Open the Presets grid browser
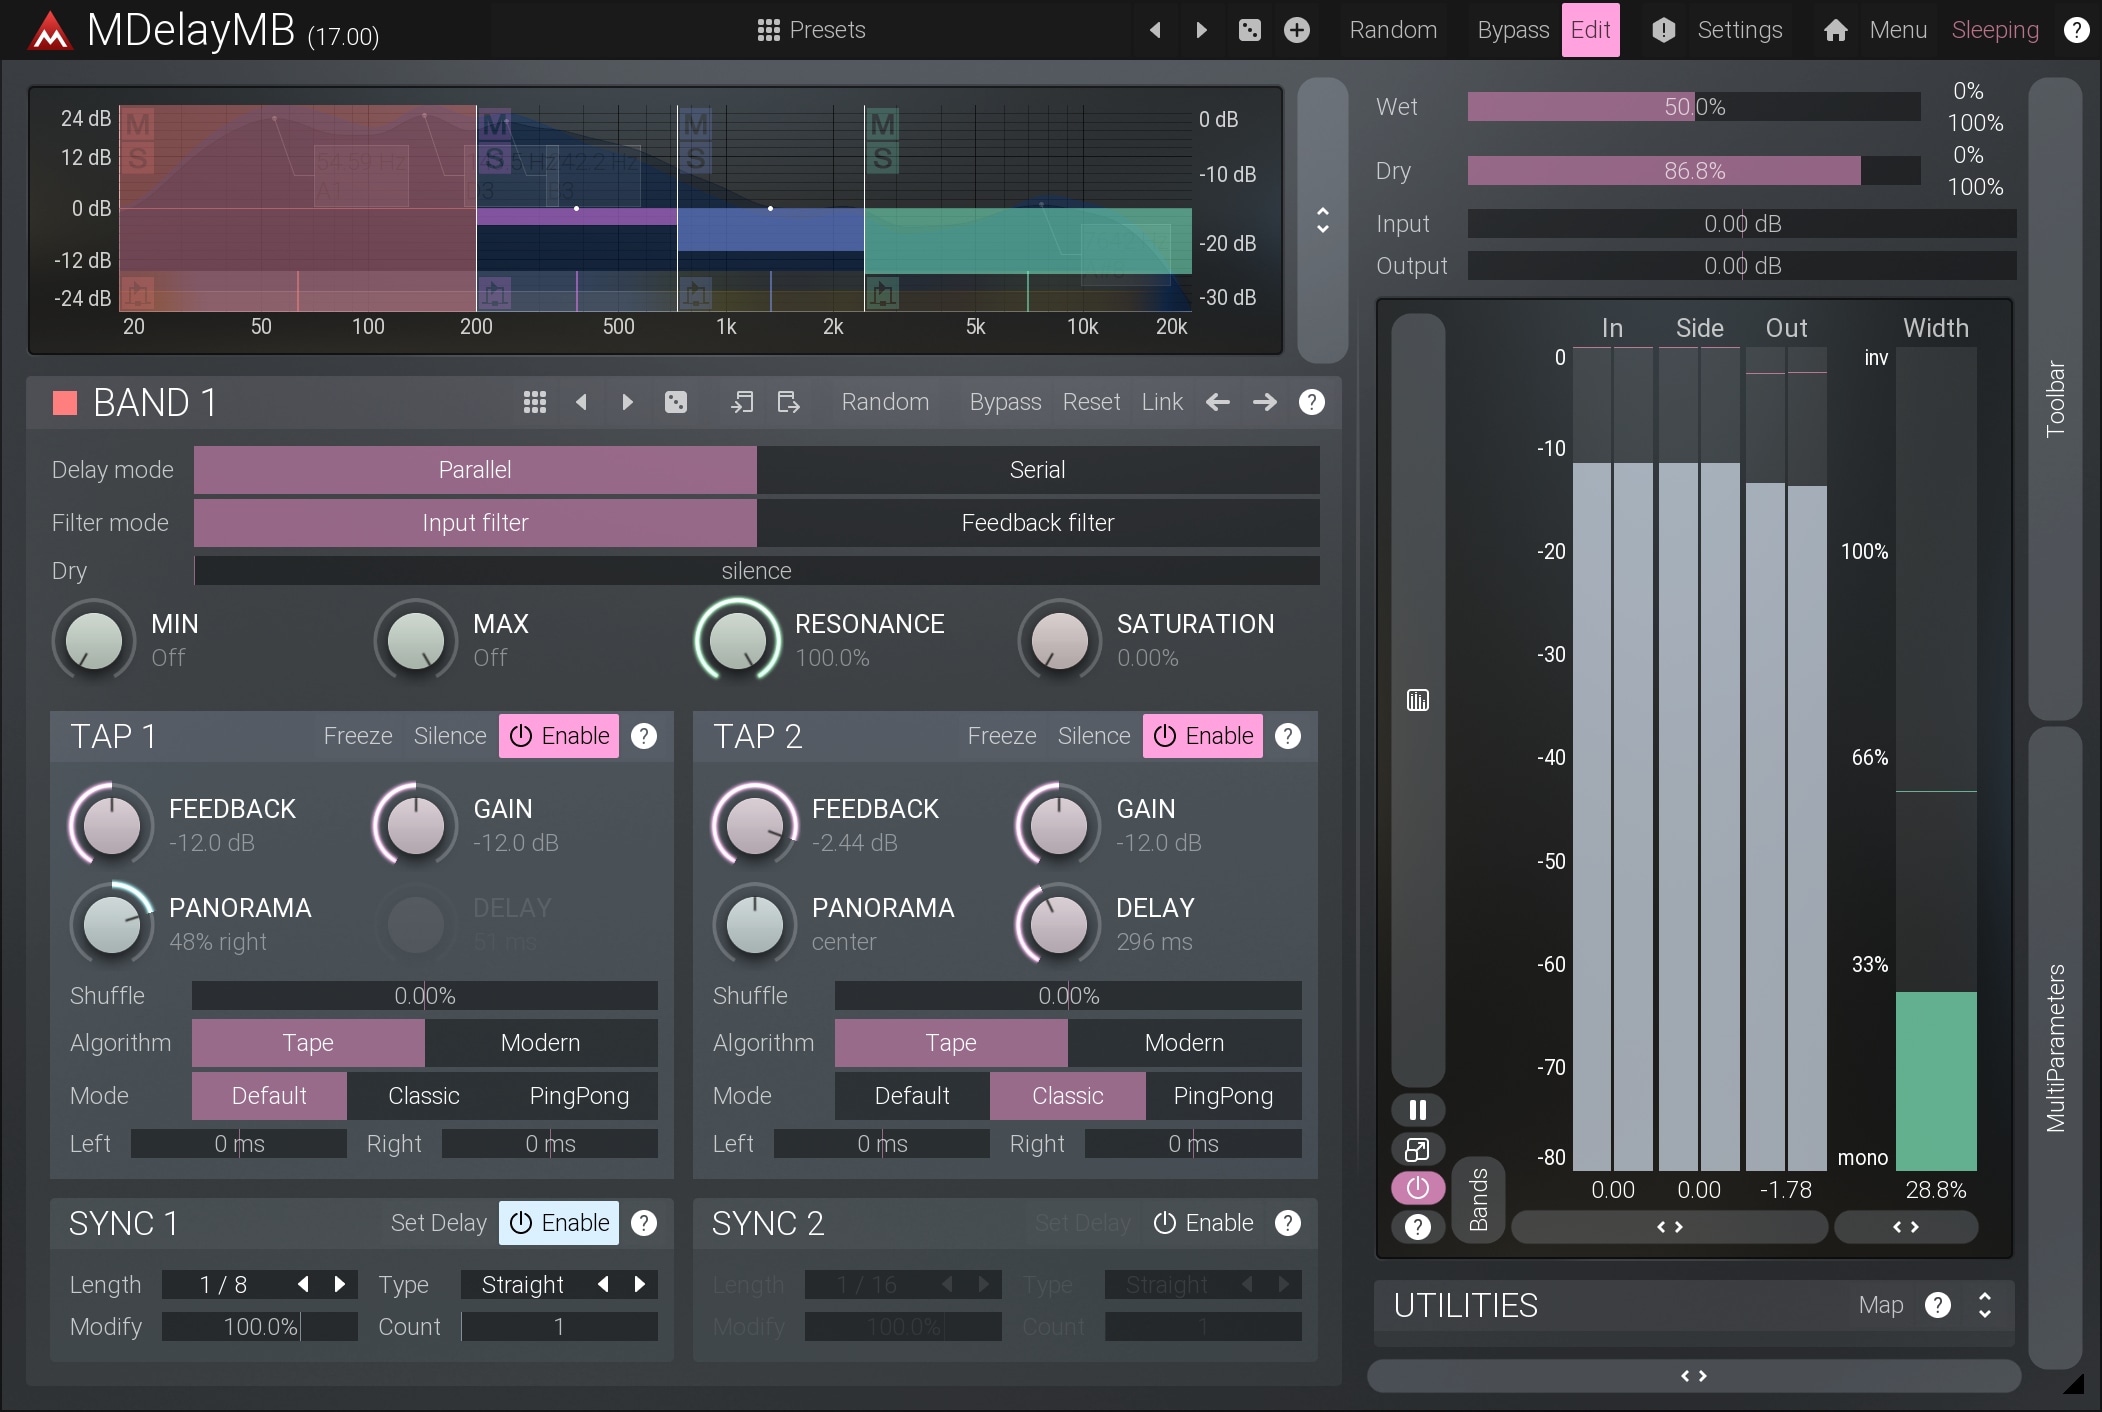 (811, 30)
